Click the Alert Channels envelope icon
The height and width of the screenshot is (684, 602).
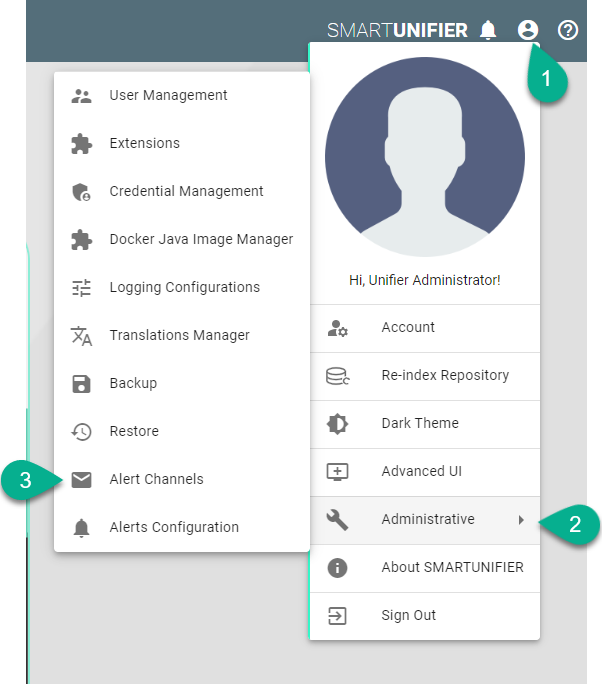click(x=82, y=480)
